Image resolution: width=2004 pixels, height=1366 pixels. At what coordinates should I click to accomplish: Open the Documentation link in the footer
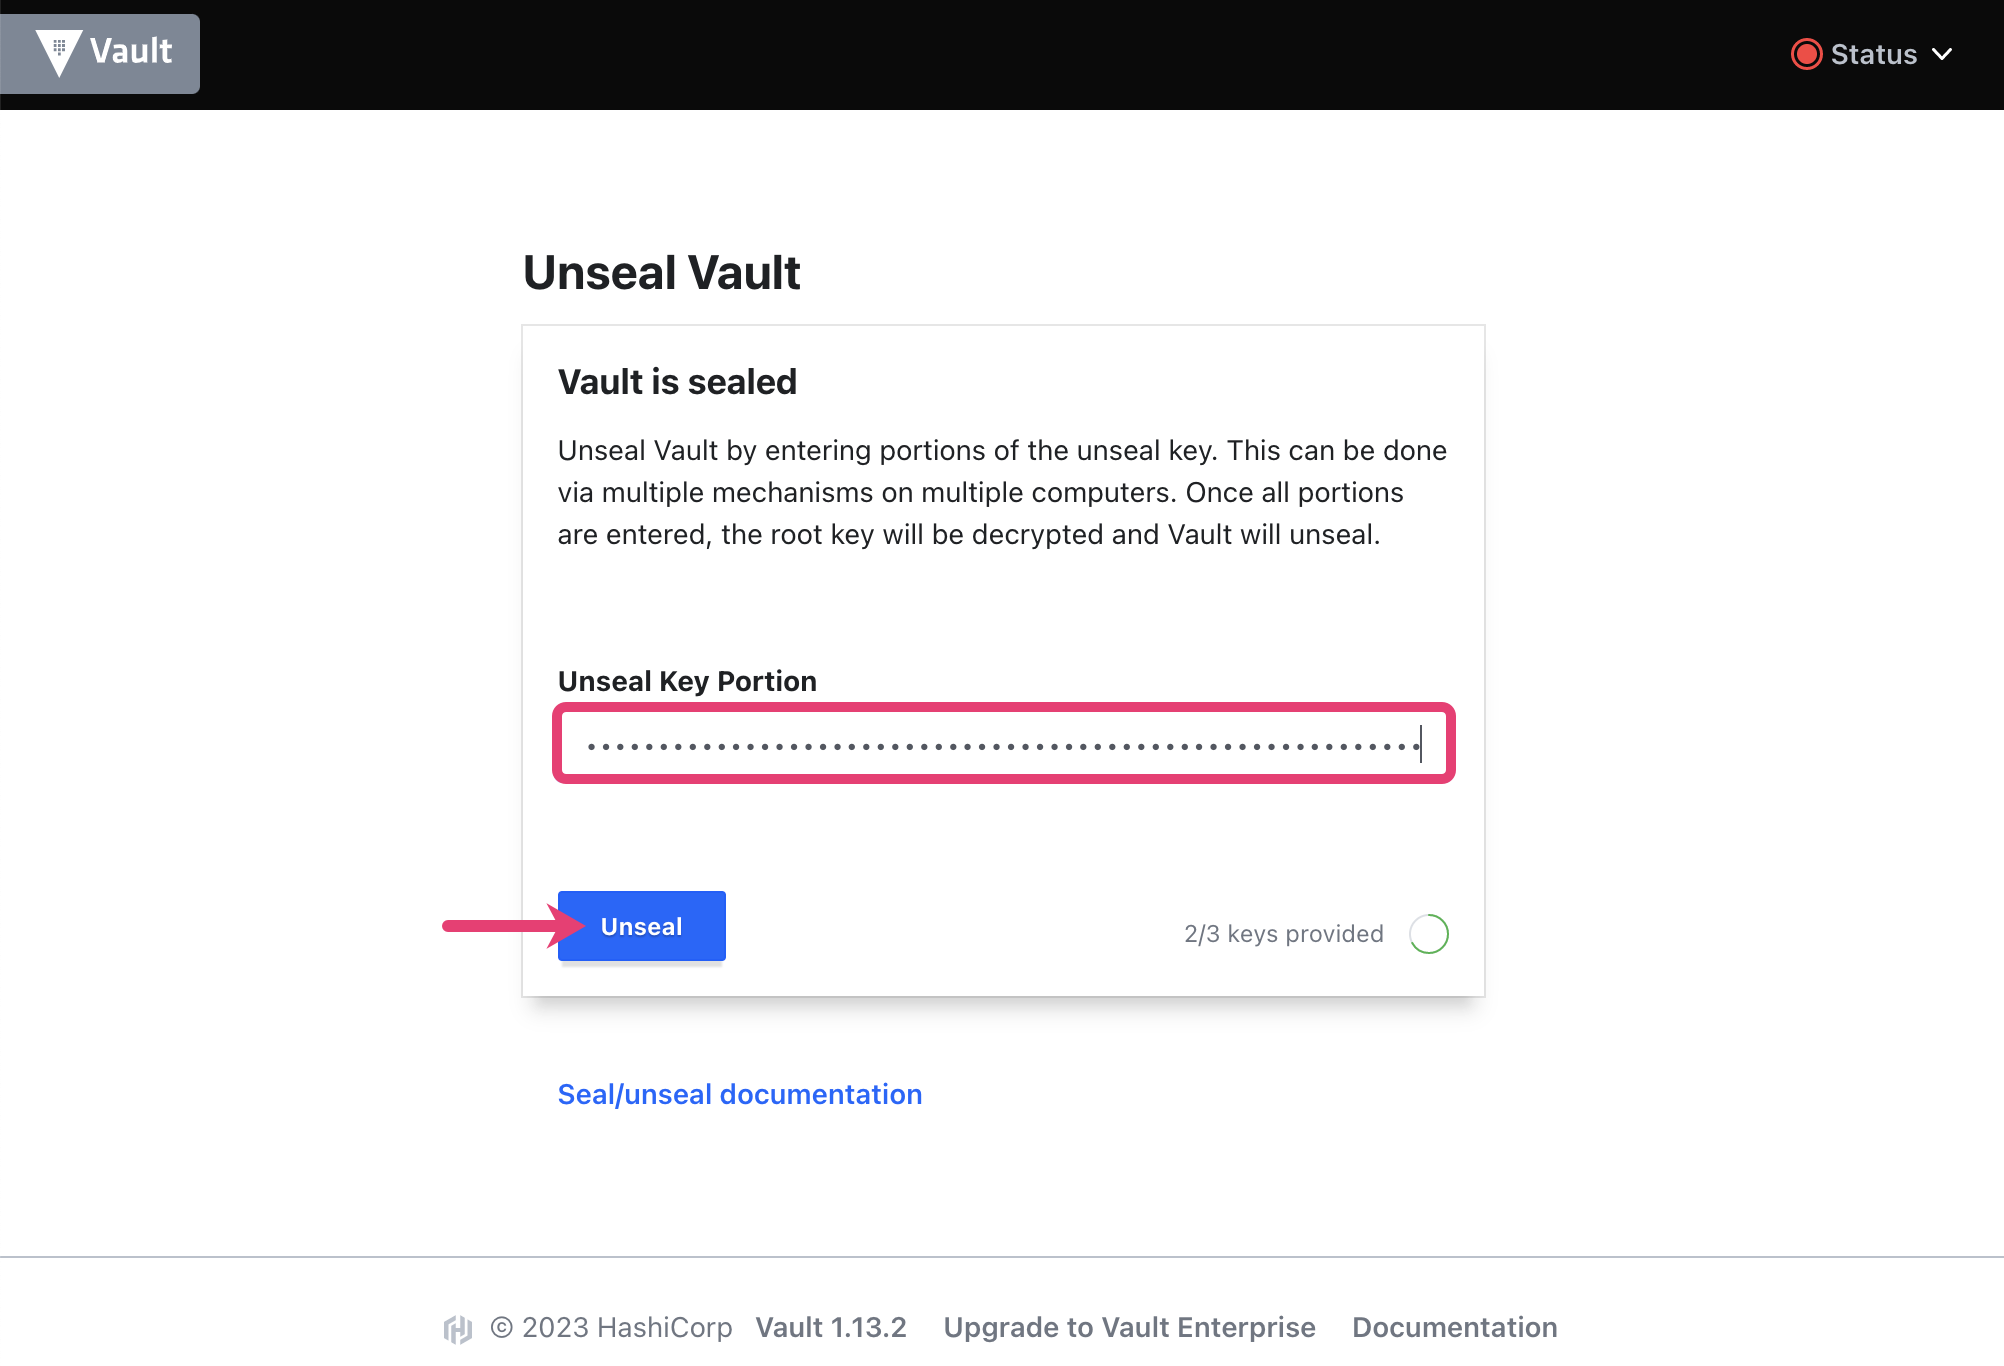[1455, 1327]
